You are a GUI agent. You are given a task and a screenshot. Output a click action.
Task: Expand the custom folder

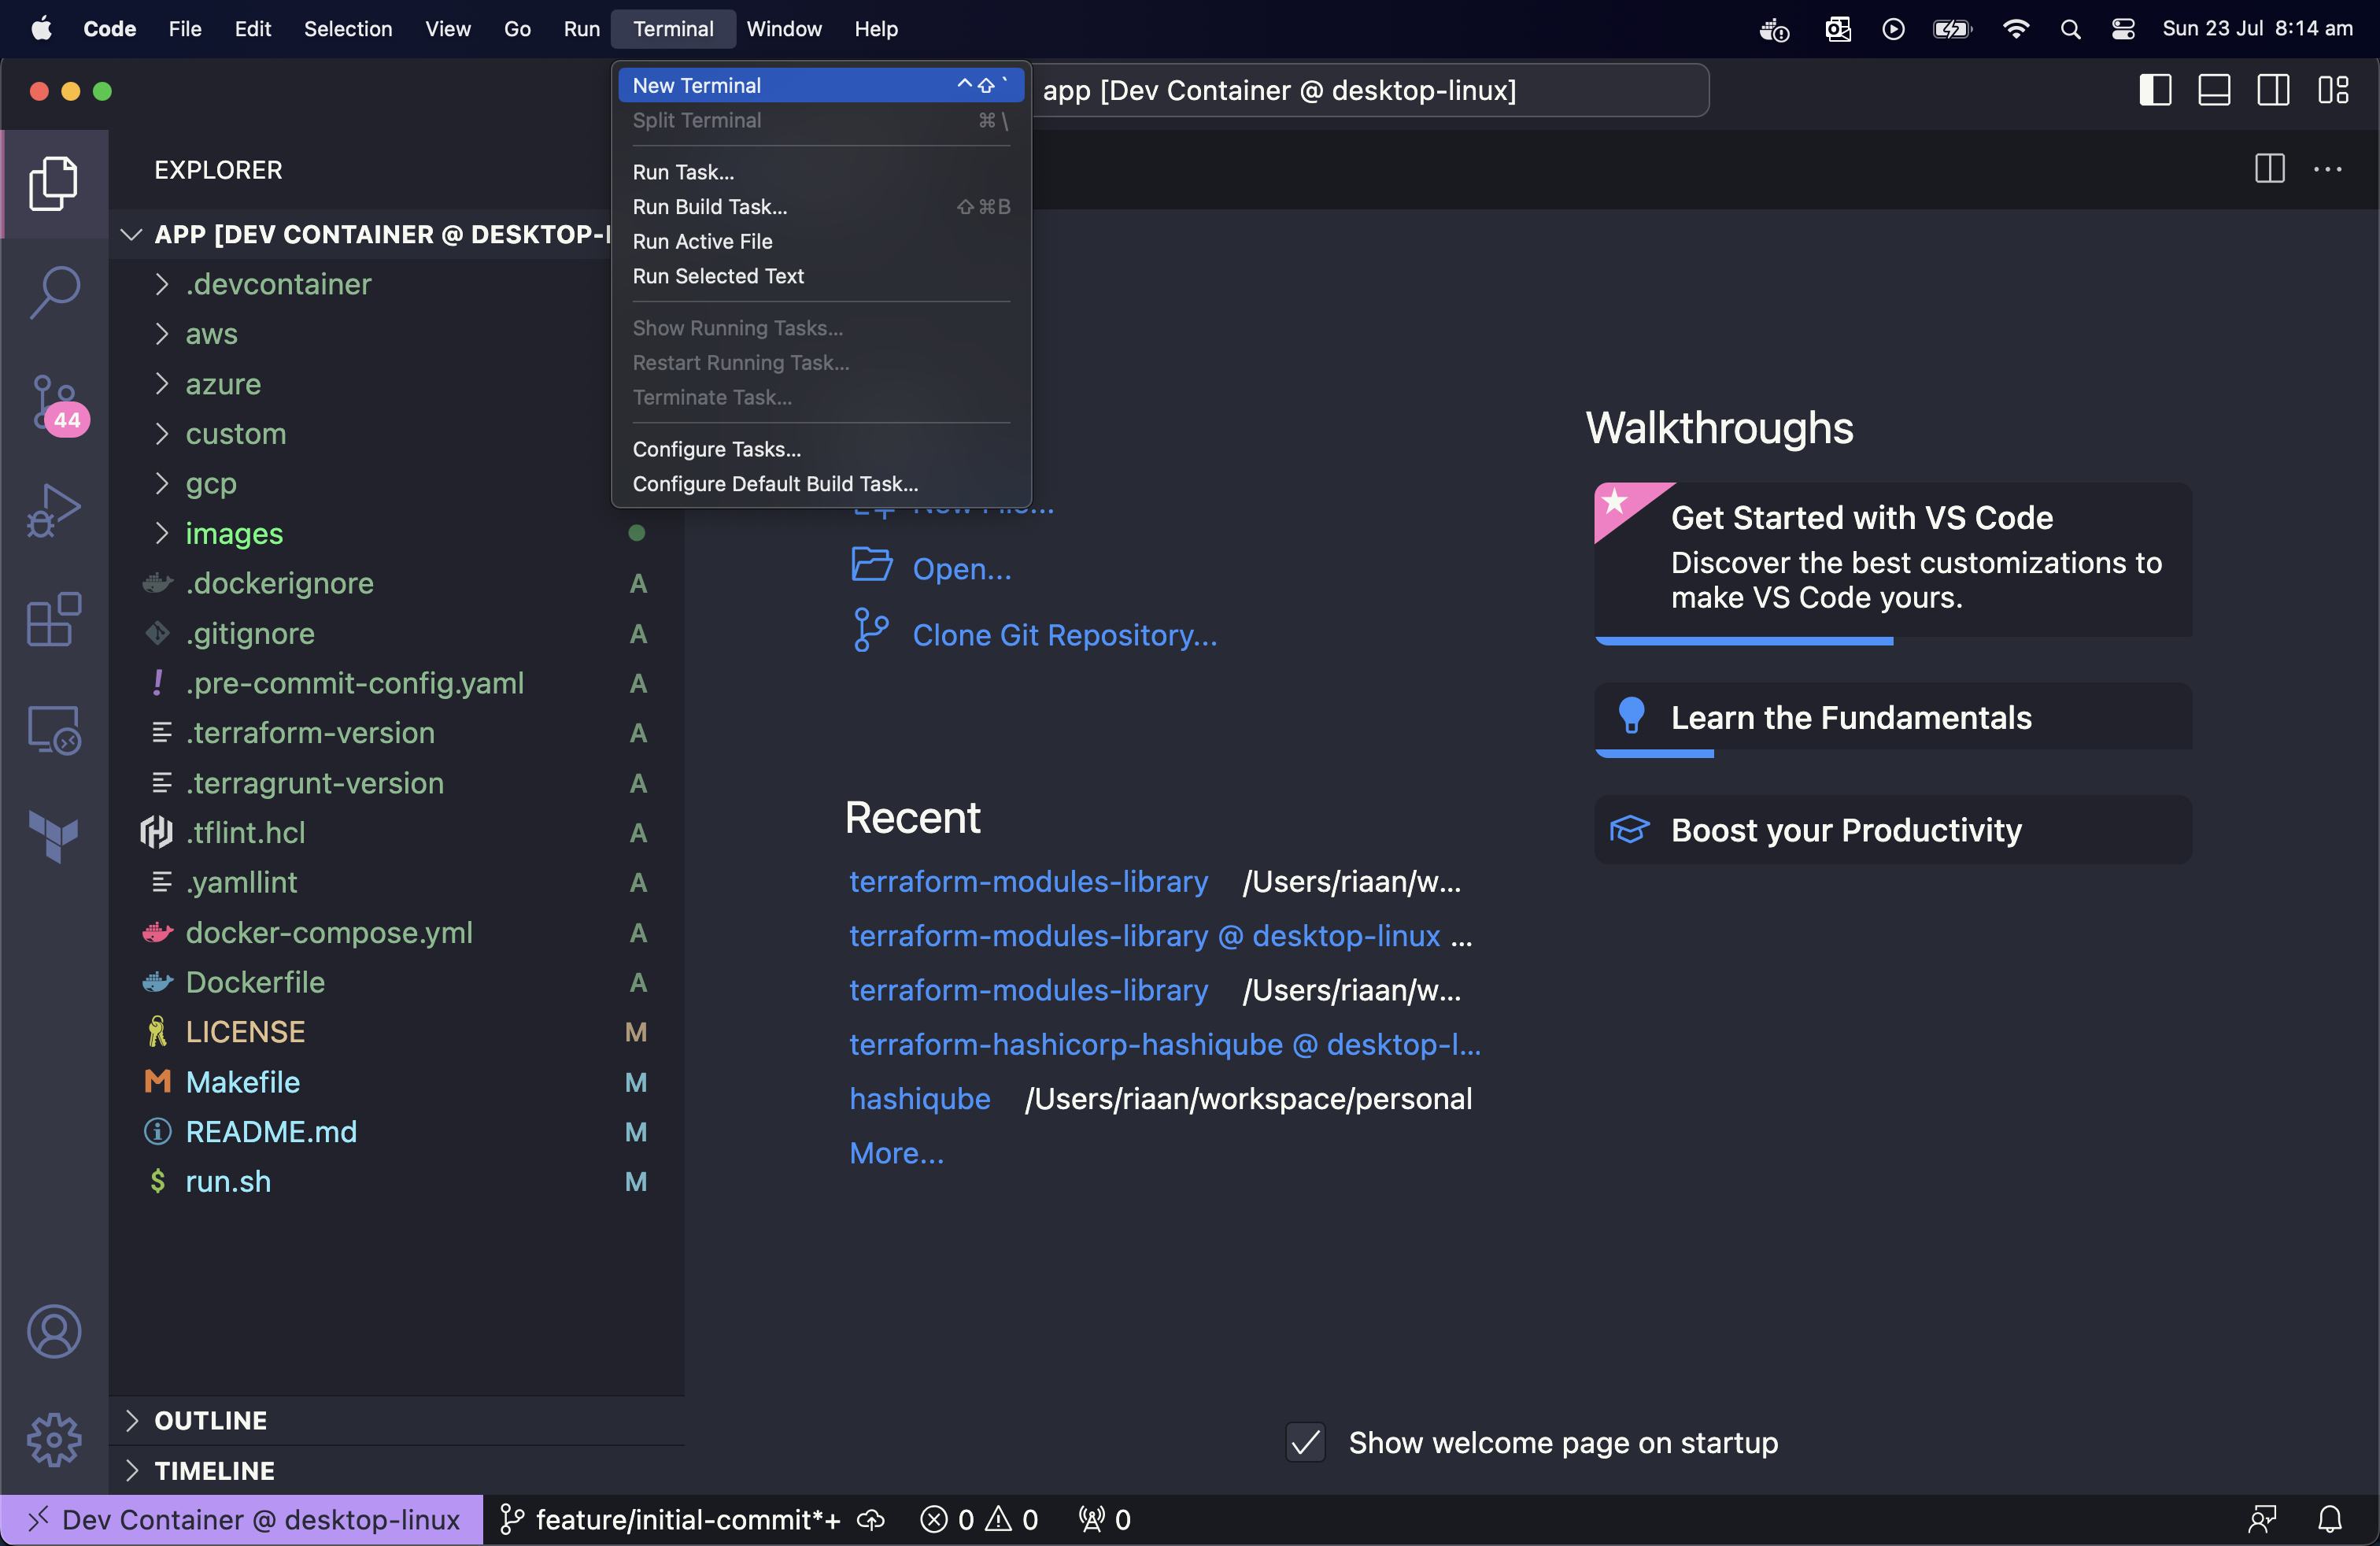click(162, 433)
